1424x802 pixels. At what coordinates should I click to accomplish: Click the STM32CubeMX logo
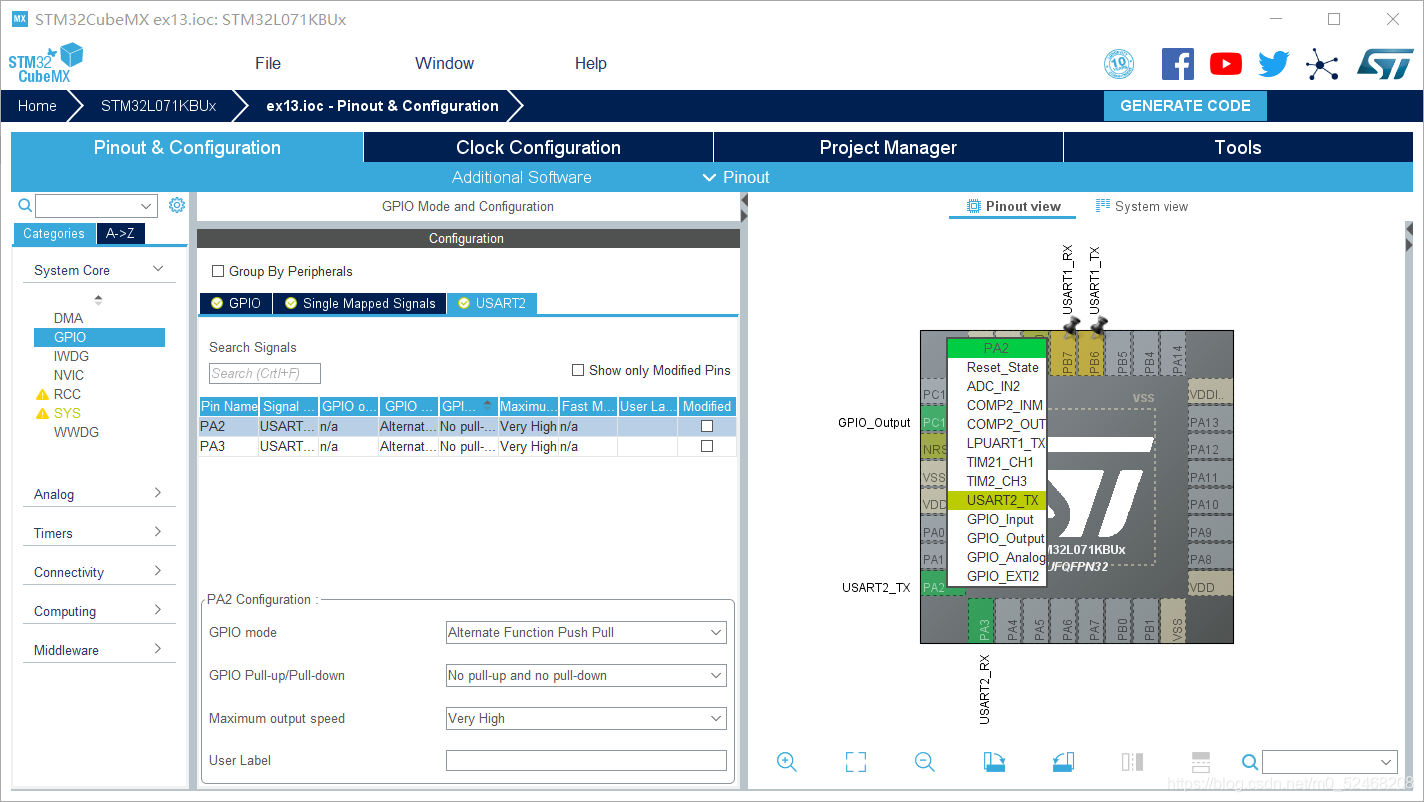[x=45, y=63]
